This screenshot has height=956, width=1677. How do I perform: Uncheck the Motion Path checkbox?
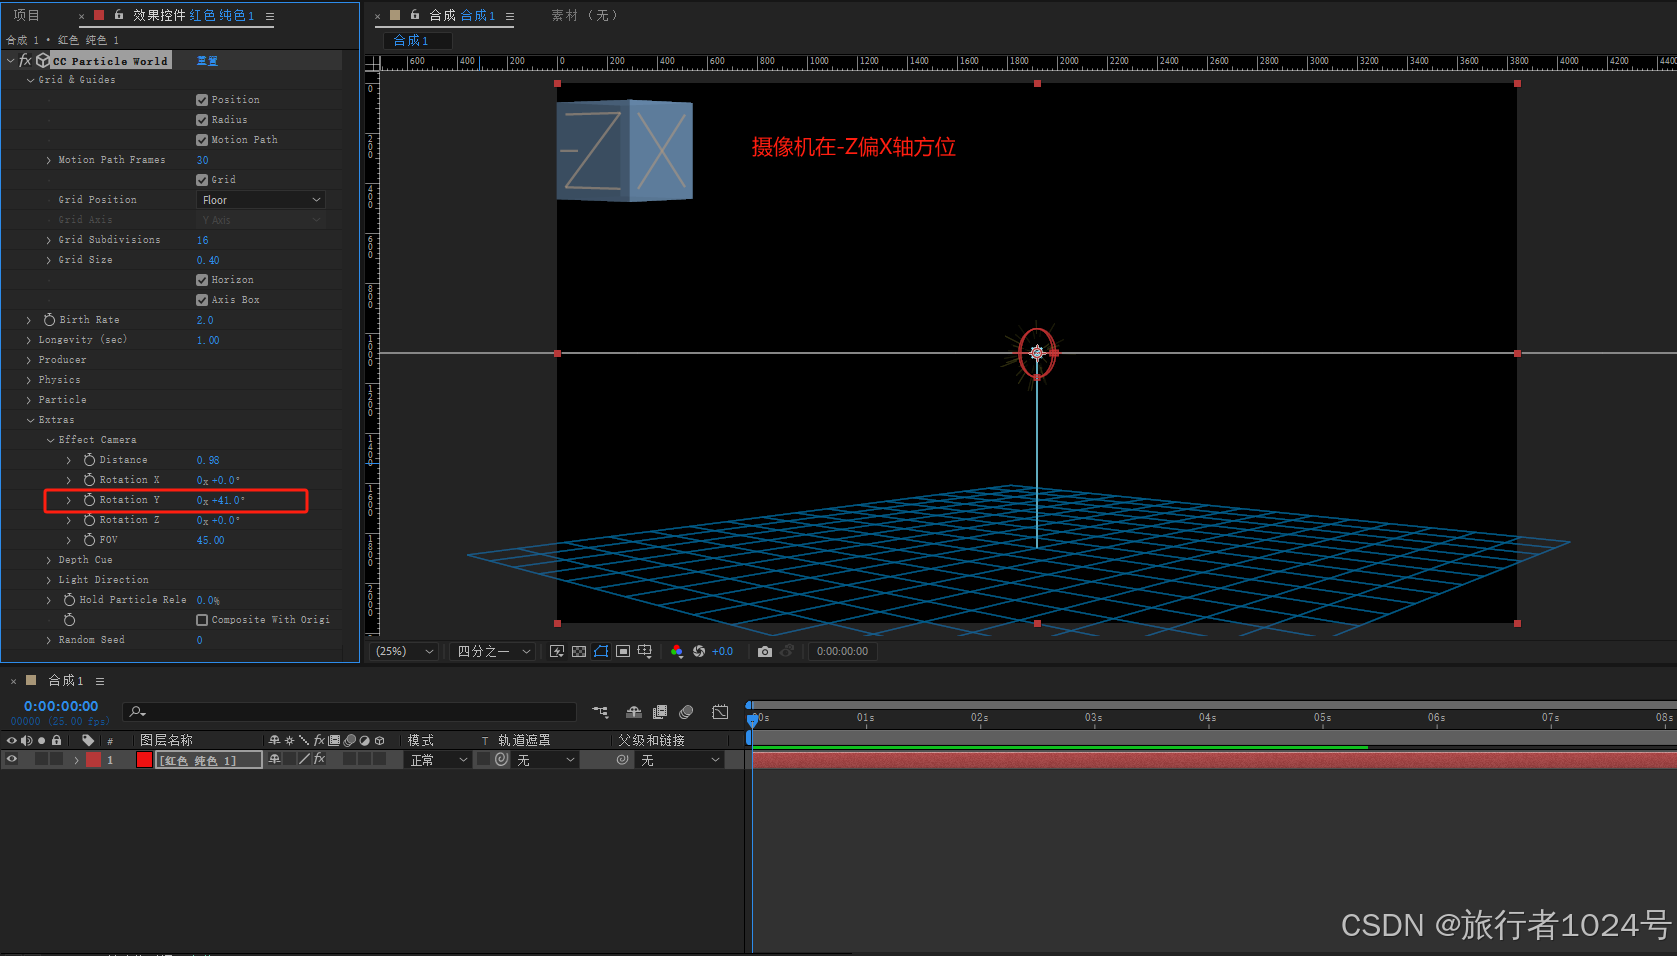coord(202,140)
